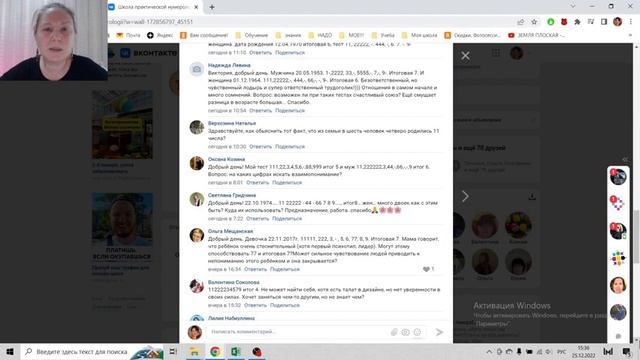Share Светлана Гридчина's comment via Поделиться
The width and height of the screenshot is (640, 360).
click(x=287, y=219)
